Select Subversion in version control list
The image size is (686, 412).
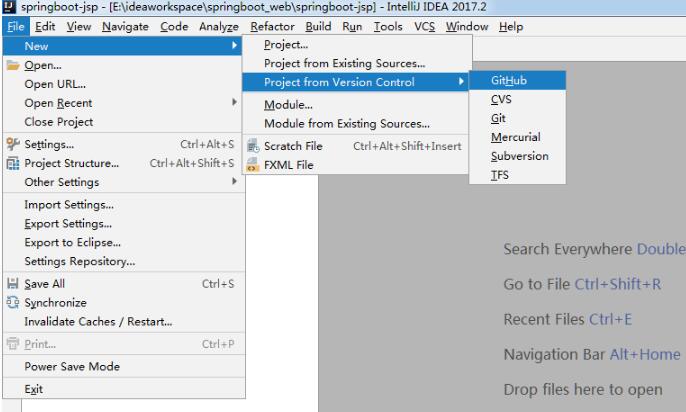pos(517,156)
